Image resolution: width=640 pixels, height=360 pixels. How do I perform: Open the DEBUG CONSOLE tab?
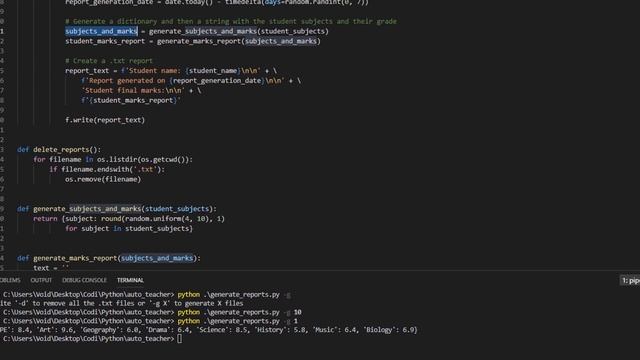(84, 280)
